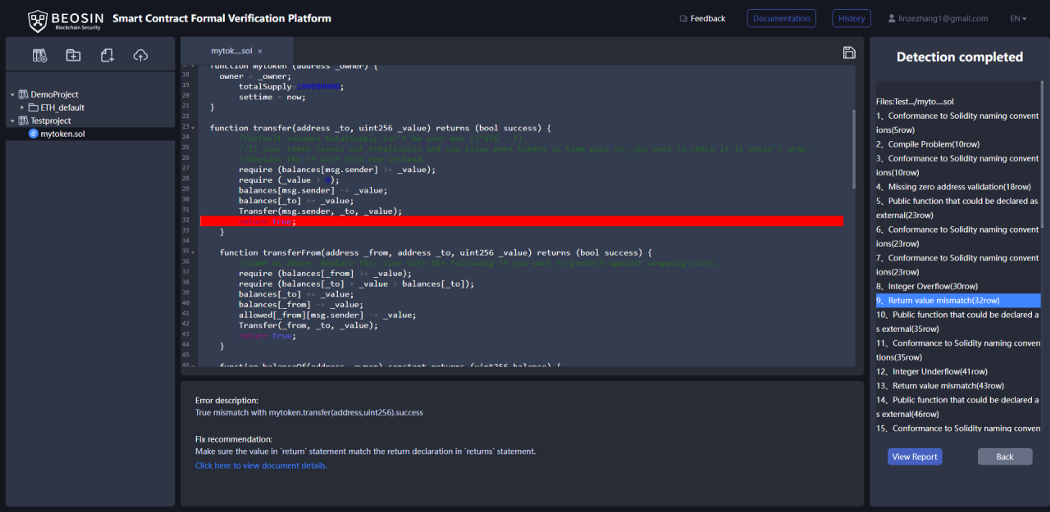Viewport: 1050px width, 512px height.
Task: Click the save floppy disk icon
Action: (848, 53)
